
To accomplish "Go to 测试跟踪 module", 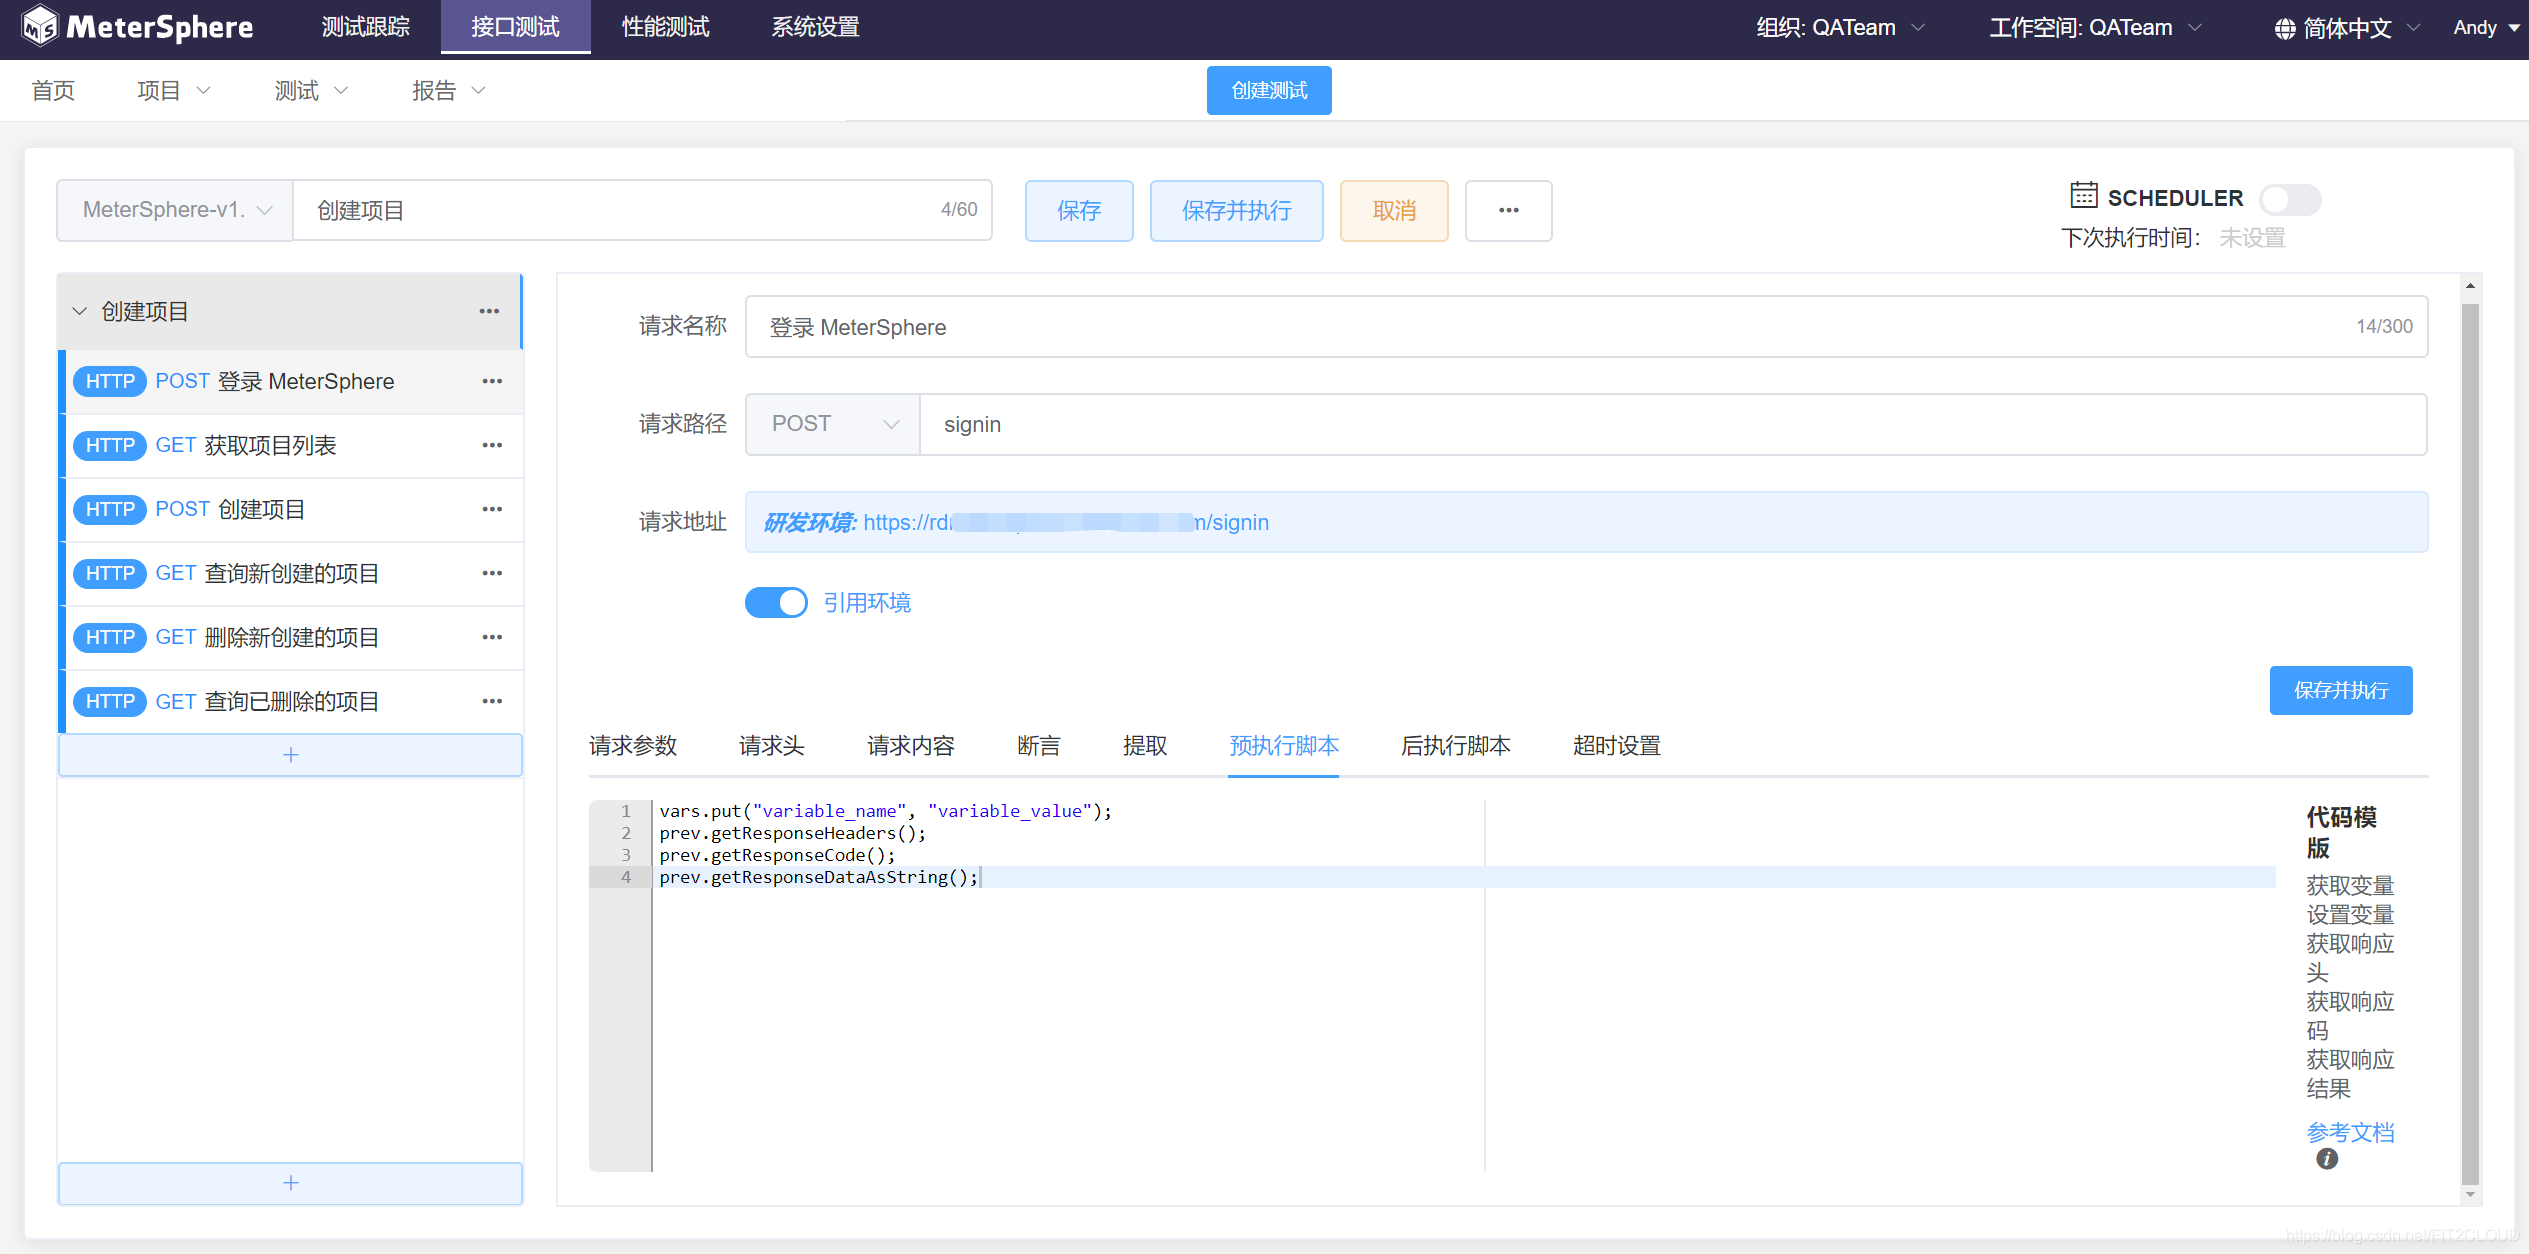I will [366, 27].
